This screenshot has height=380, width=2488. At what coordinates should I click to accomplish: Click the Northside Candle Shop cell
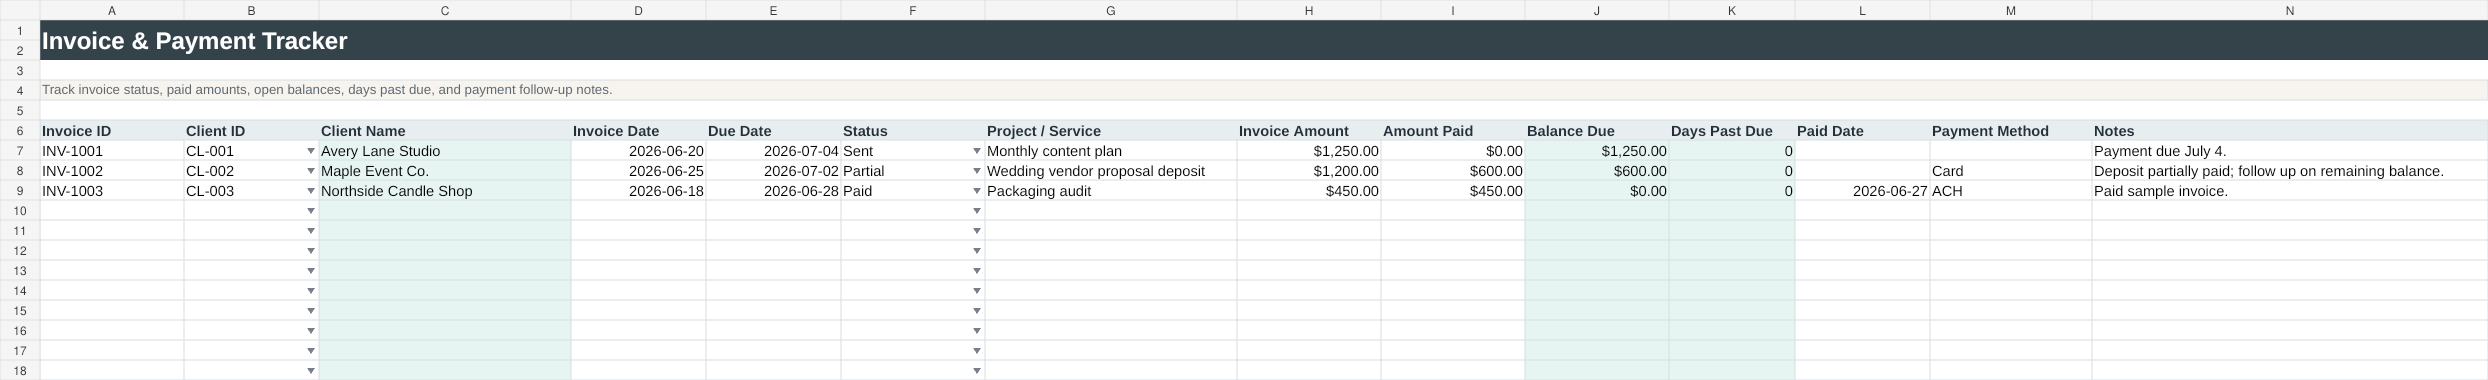445,191
